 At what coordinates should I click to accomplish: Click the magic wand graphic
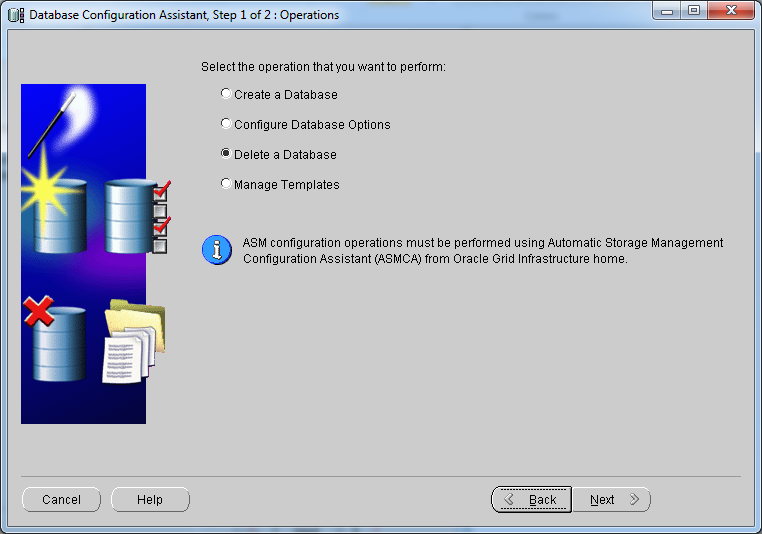point(52,125)
